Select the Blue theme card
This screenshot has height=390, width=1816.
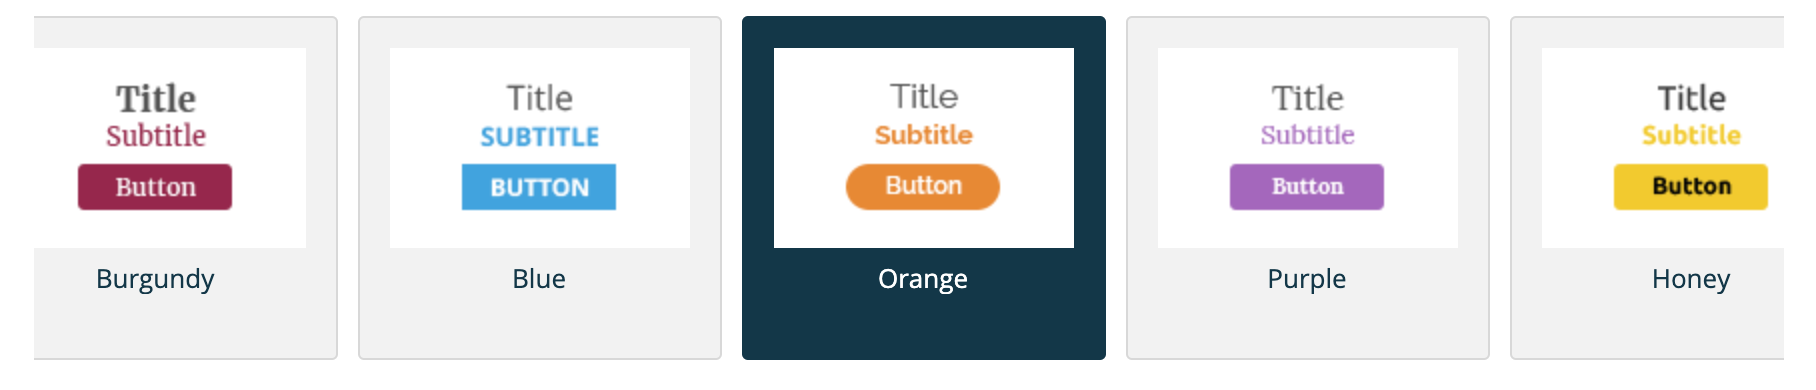tap(540, 188)
